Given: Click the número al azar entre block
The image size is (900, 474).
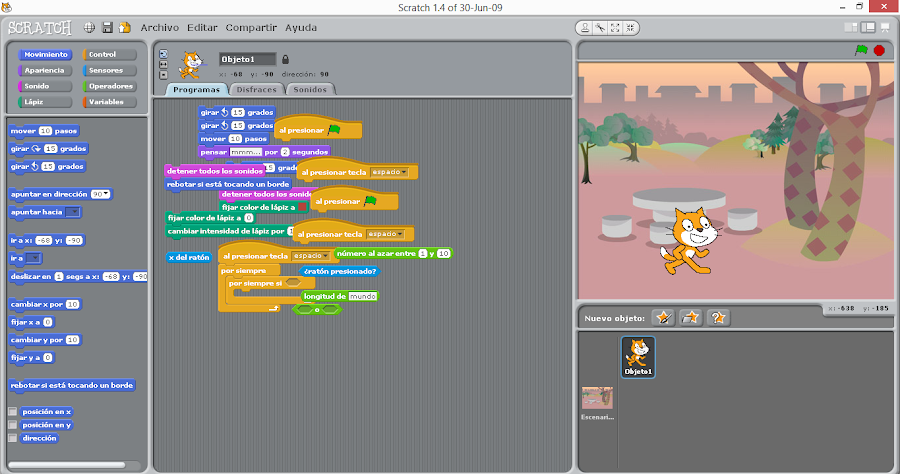Looking at the screenshot, I should (394, 253).
